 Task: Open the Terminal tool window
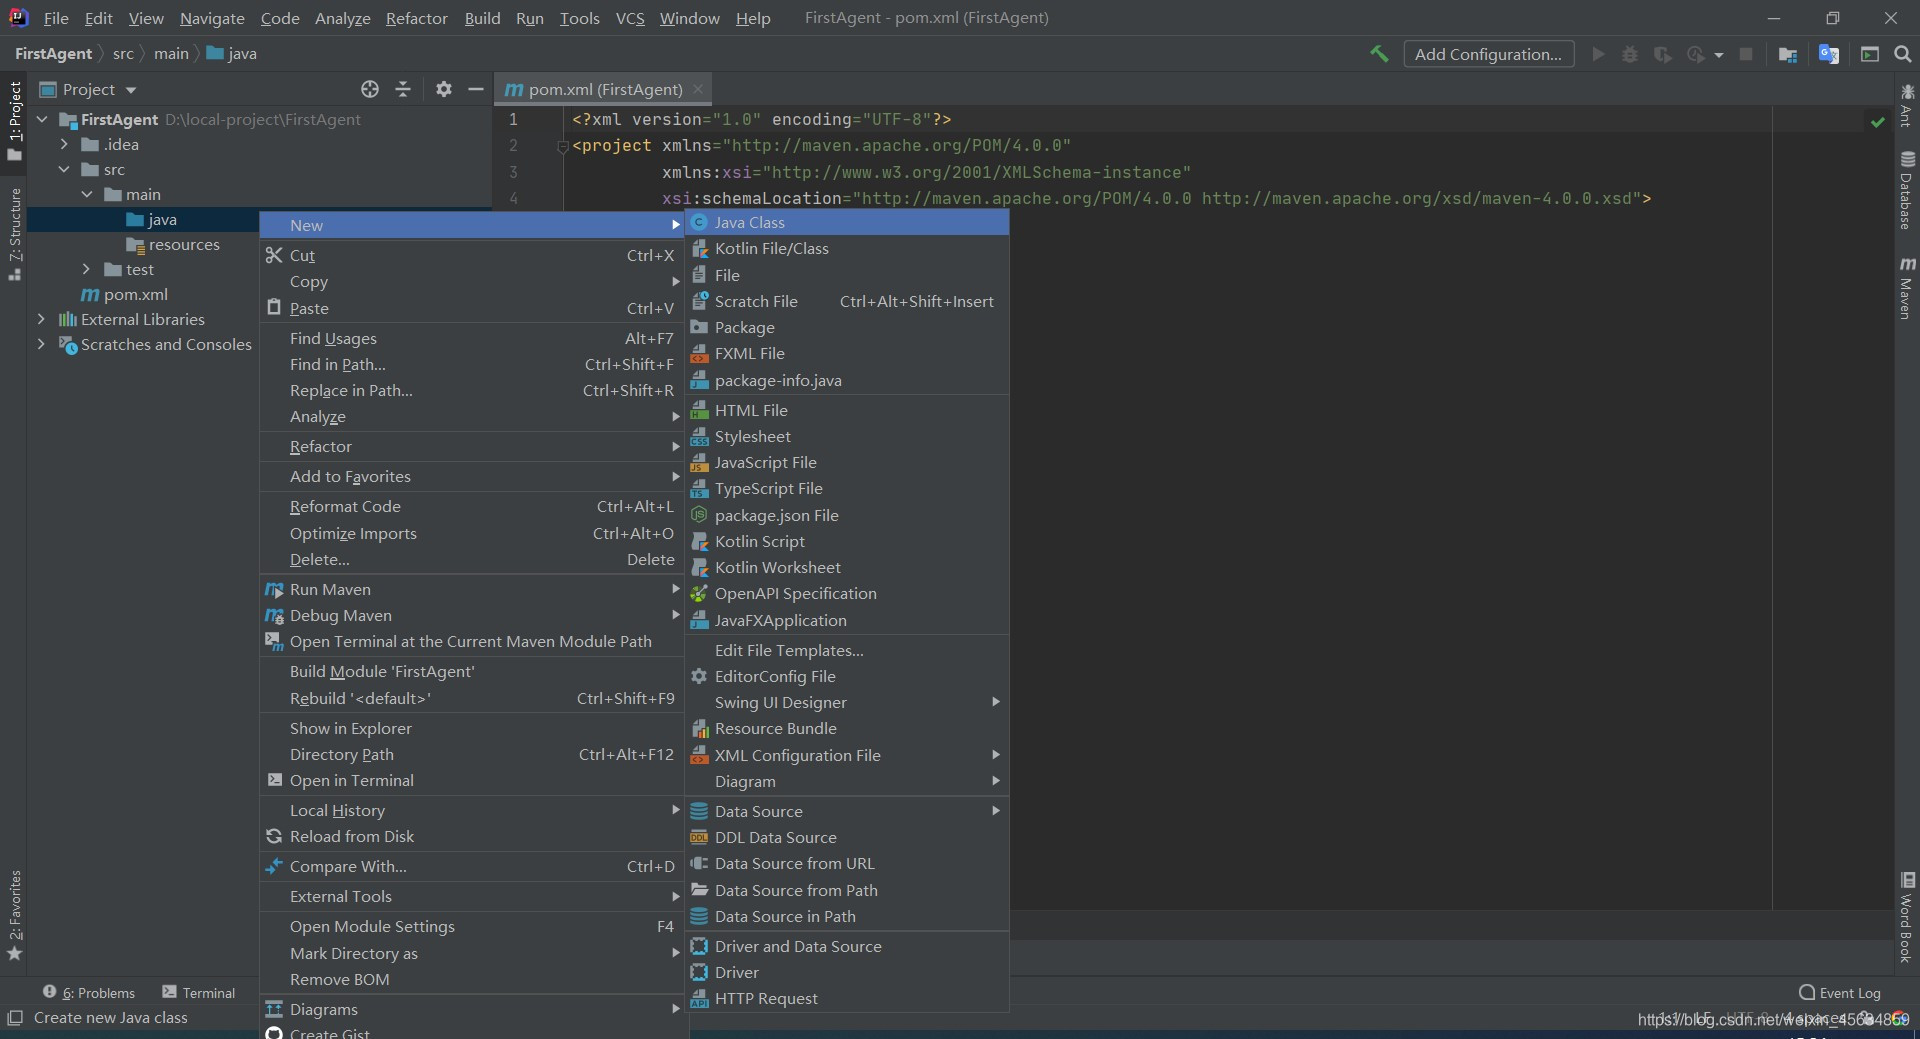coord(199,992)
